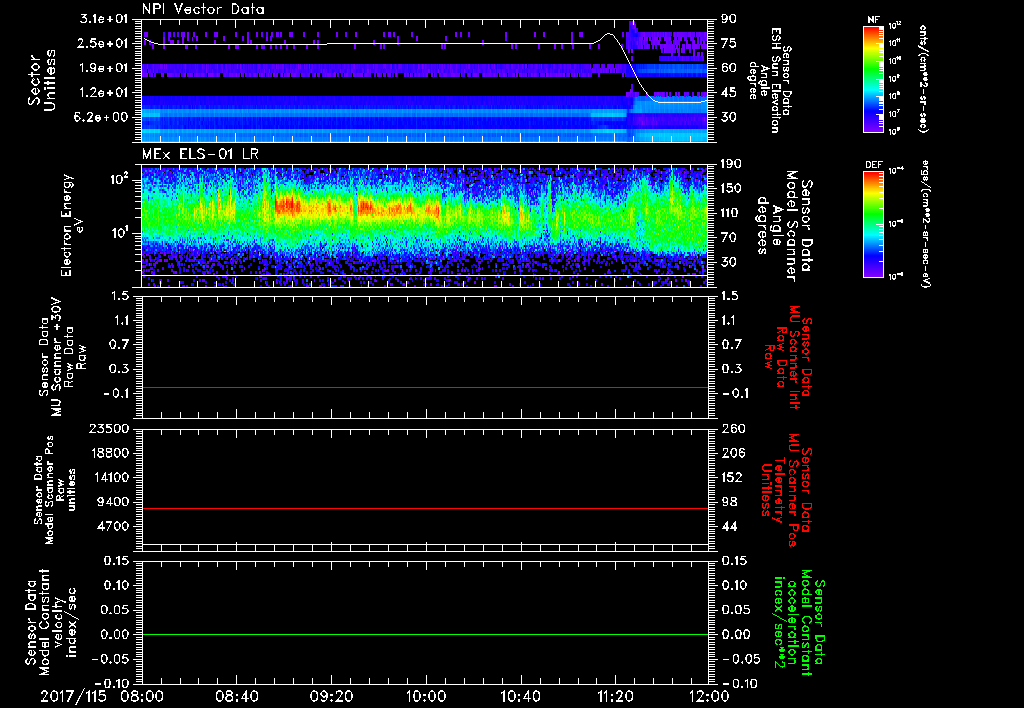The width and height of the screenshot is (1024, 708).
Task: Click the ESH Sun Elevation Angle label
Action: [773, 79]
